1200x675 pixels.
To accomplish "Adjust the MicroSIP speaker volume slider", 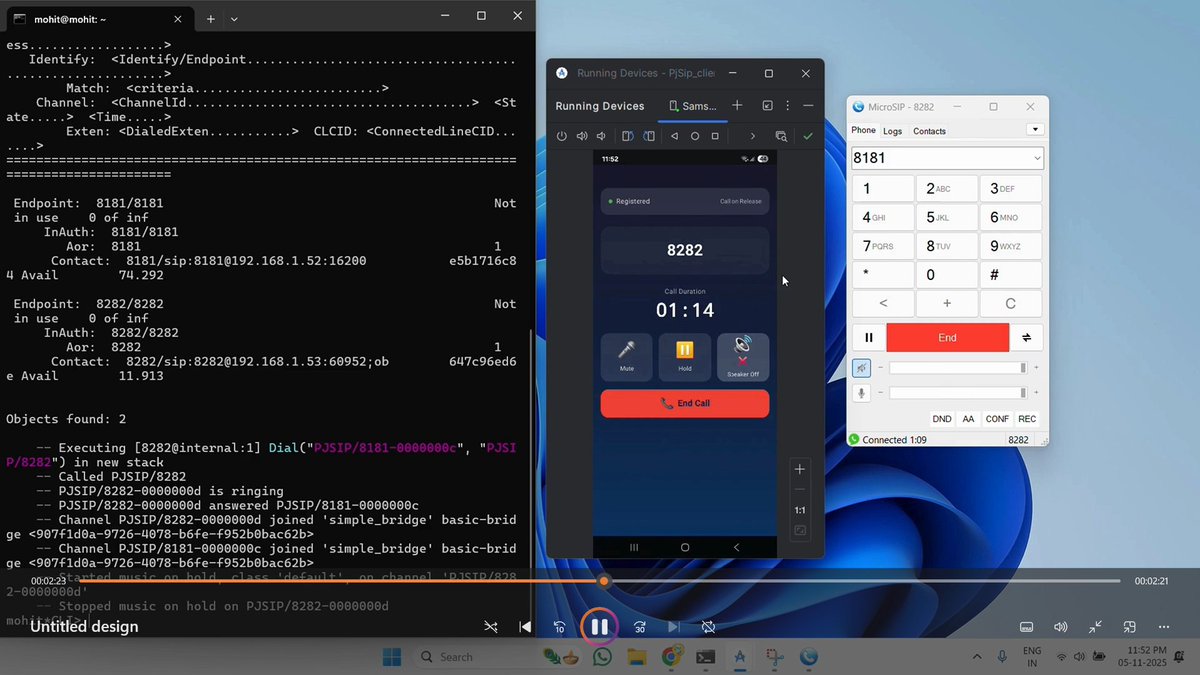I will coord(957,368).
